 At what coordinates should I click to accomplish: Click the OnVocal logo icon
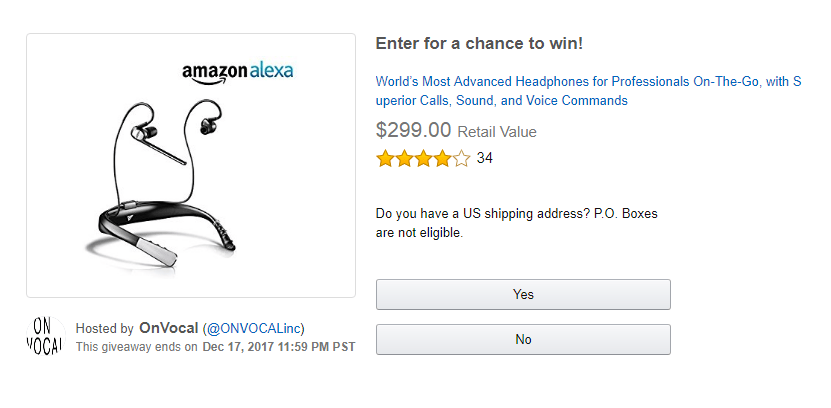tap(46, 335)
